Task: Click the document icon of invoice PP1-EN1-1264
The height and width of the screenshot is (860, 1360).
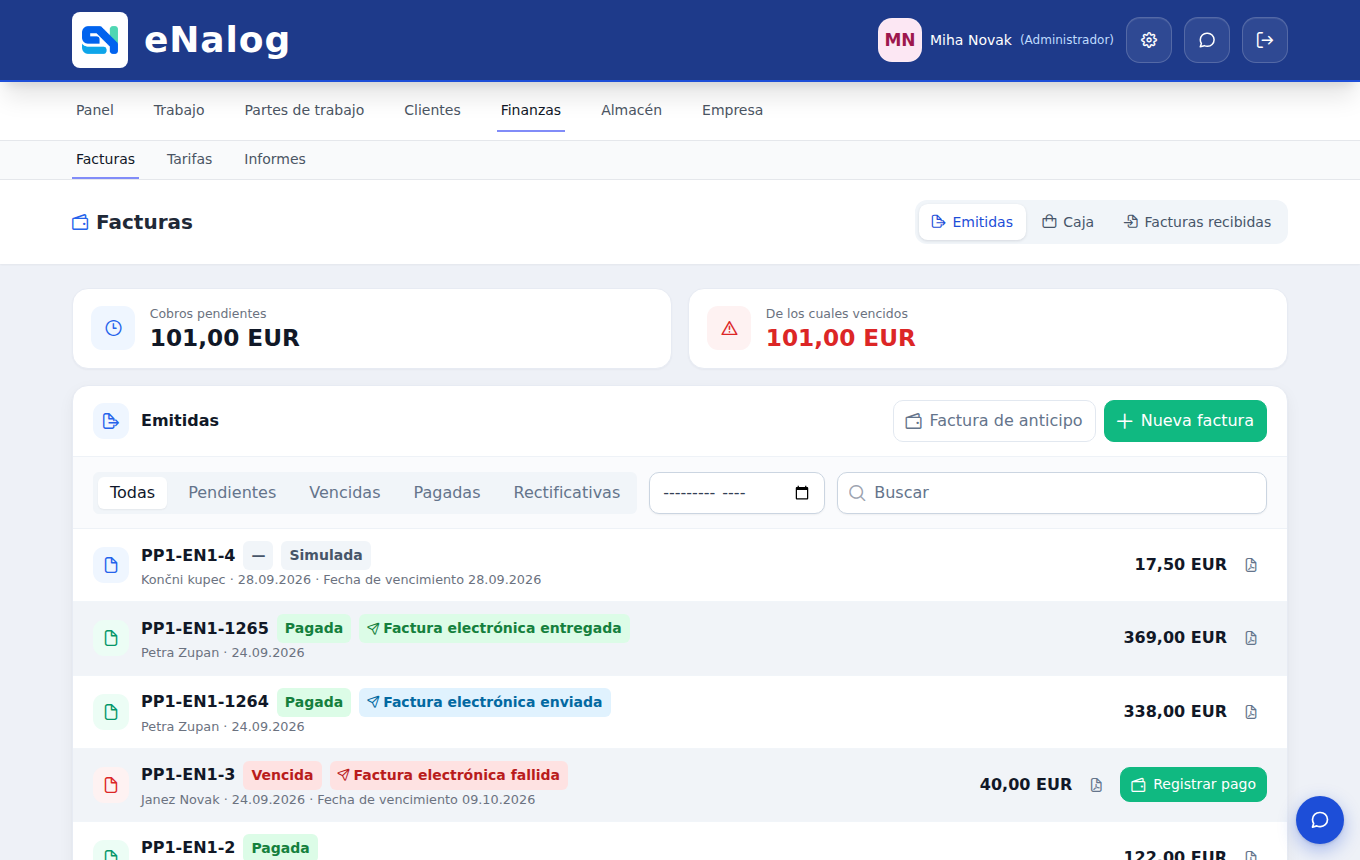Action: click(111, 712)
